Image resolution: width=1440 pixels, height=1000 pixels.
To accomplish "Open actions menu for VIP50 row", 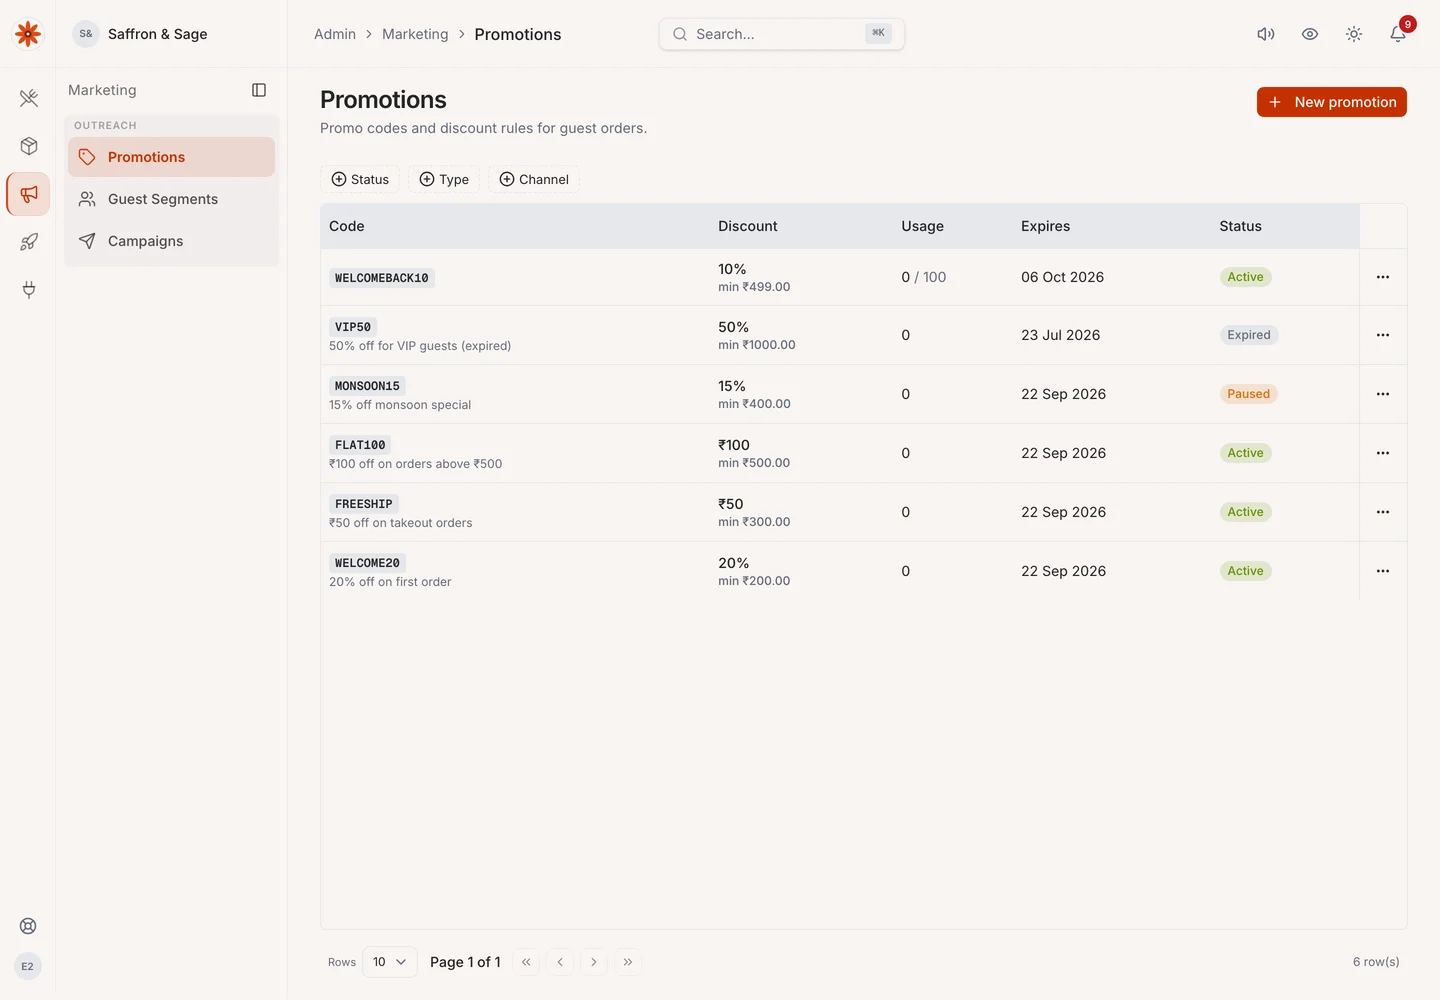I will pyautogui.click(x=1383, y=335).
